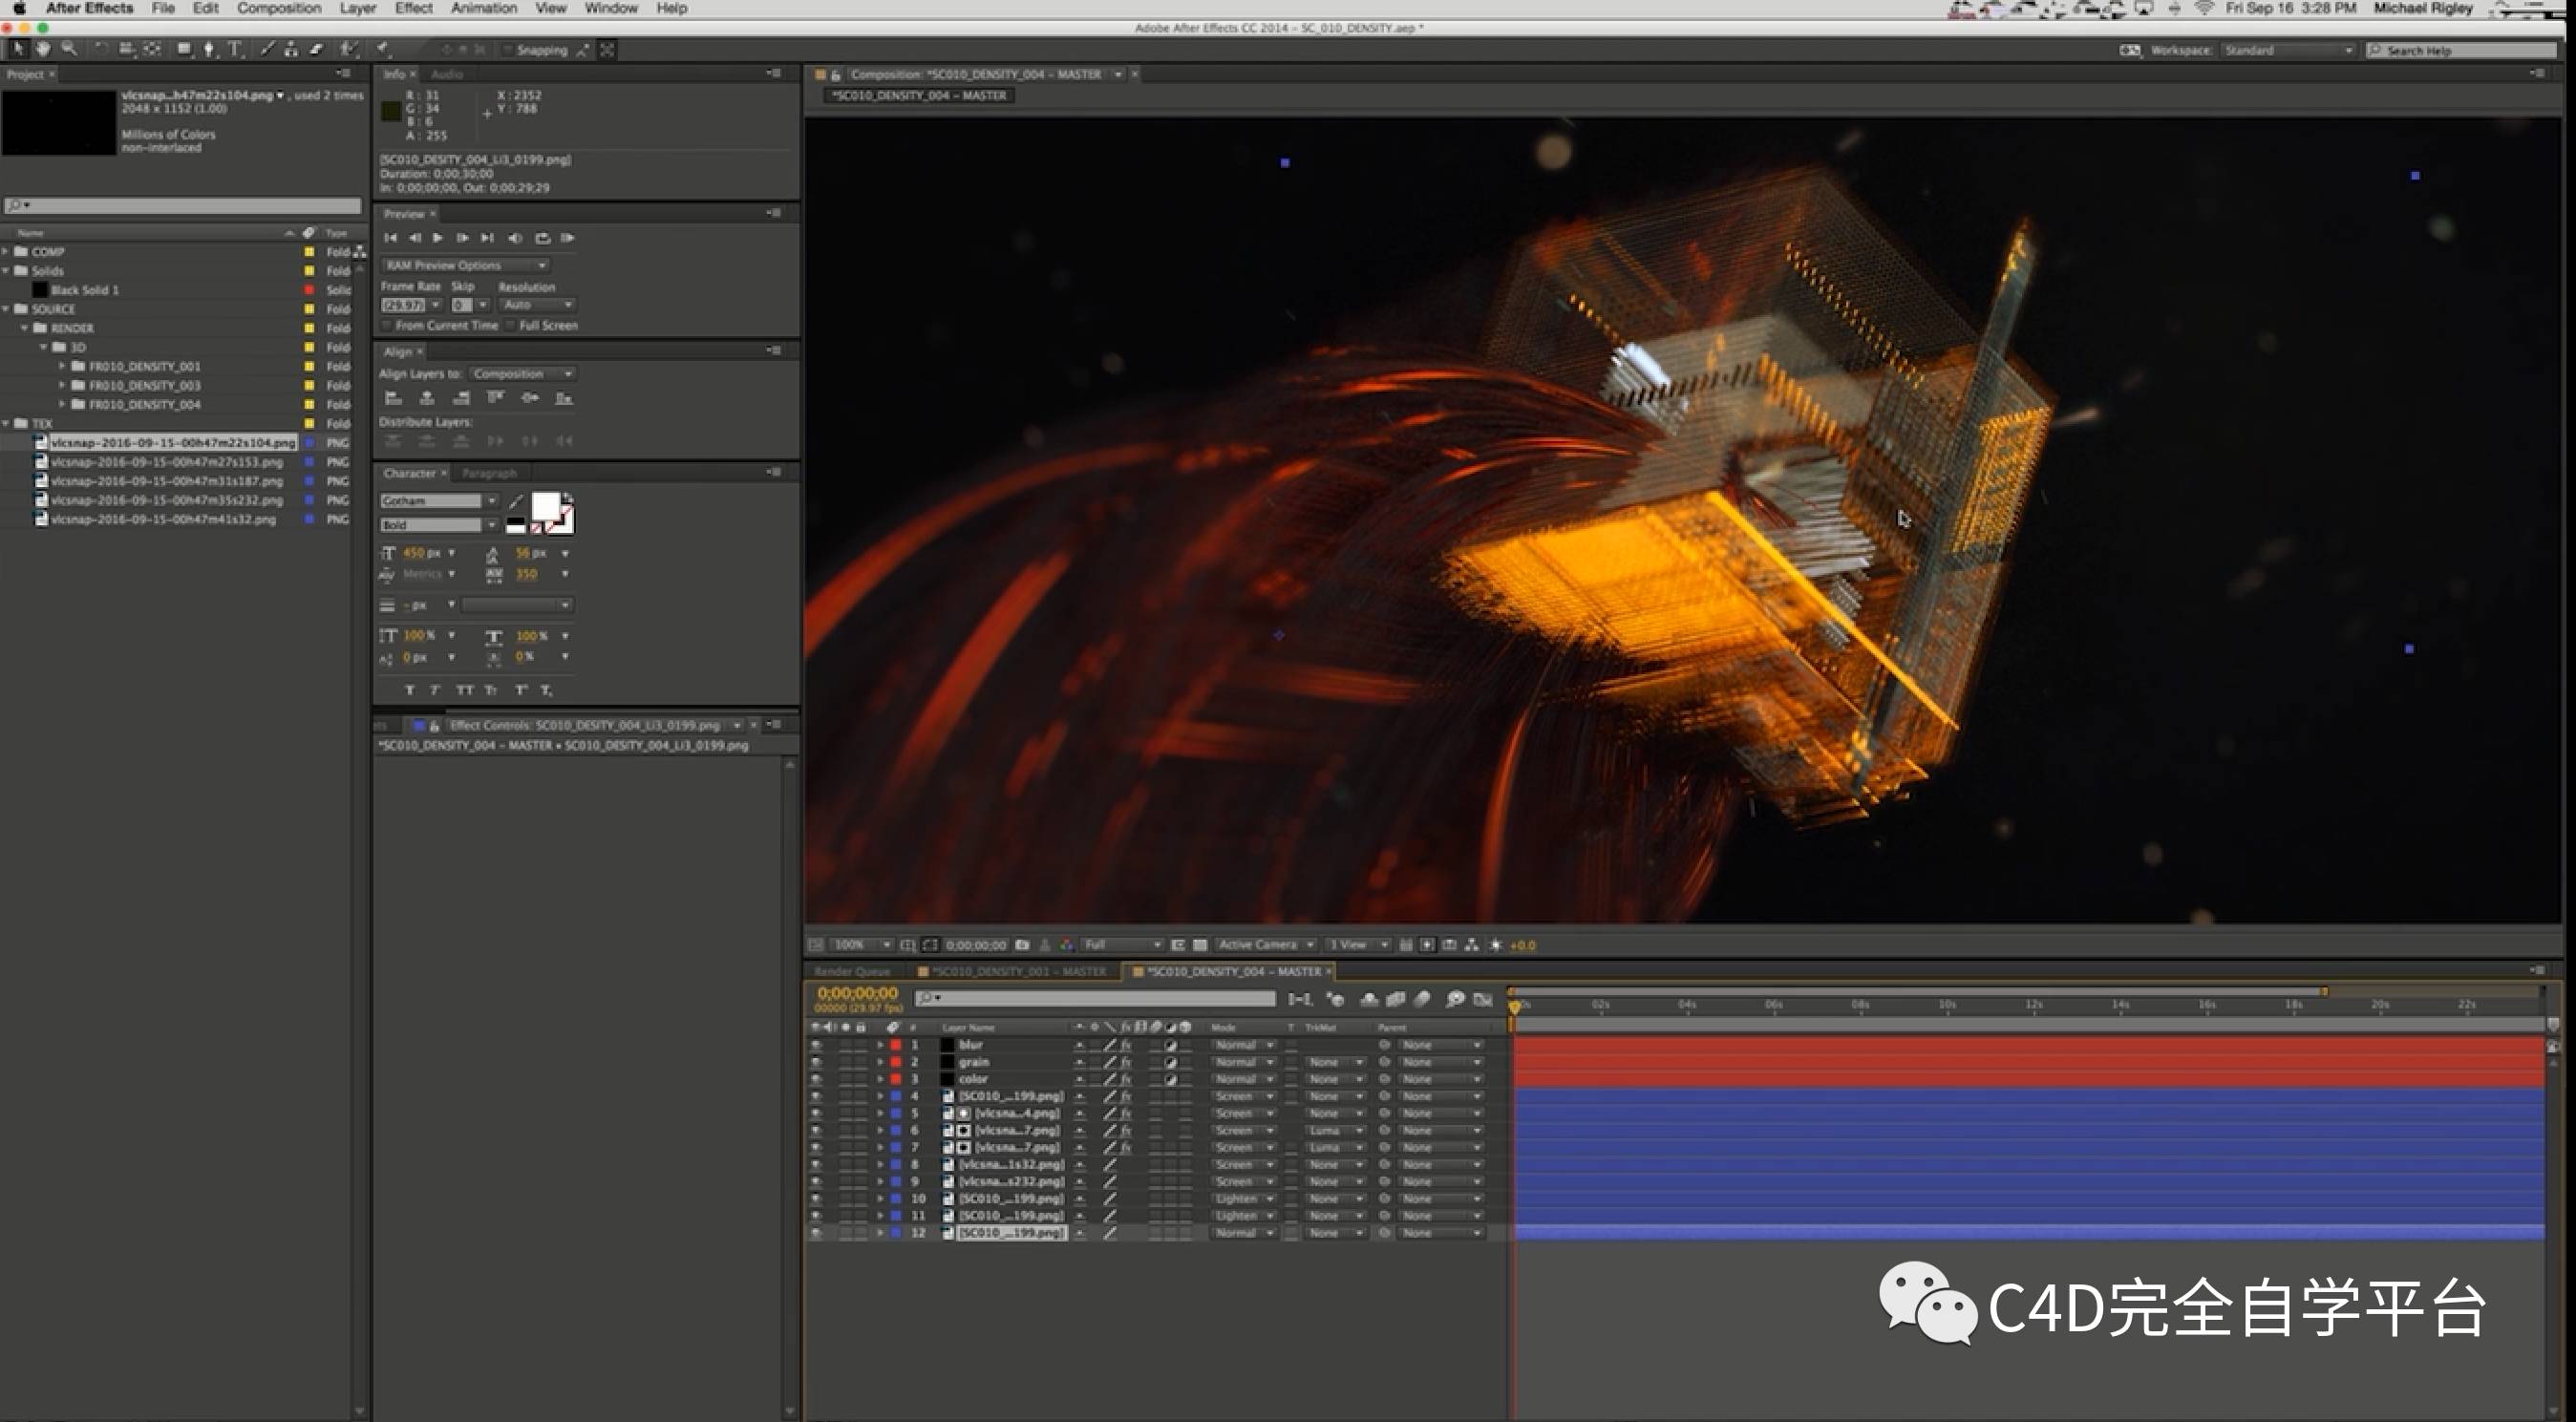The image size is (2576, 1422).
Task: Enable the From Current Time checkbox
Action: point(387,326)
